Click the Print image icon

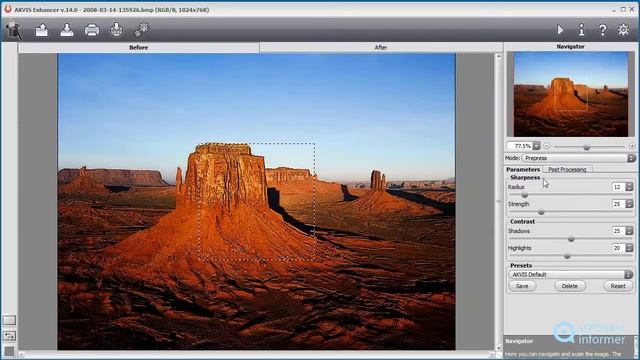tap(92, 30)
